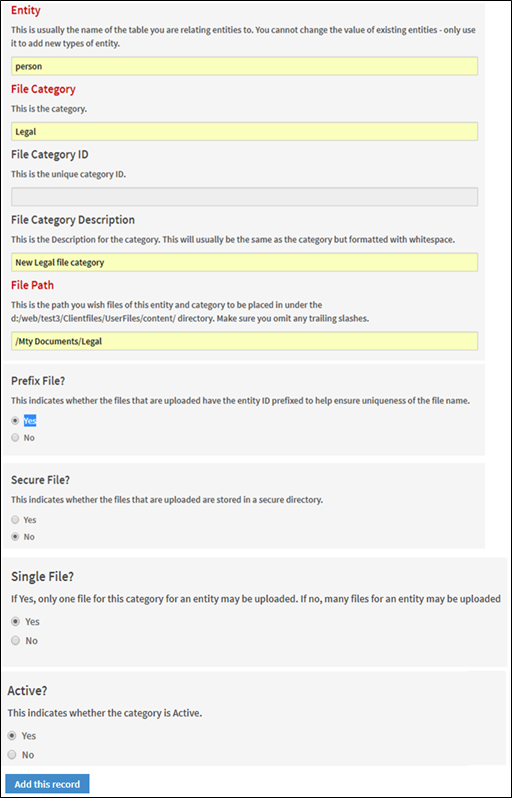Click the text 'This is the unique category ID.'
This screenshot has width=515, height=801.
click(68, 174)
